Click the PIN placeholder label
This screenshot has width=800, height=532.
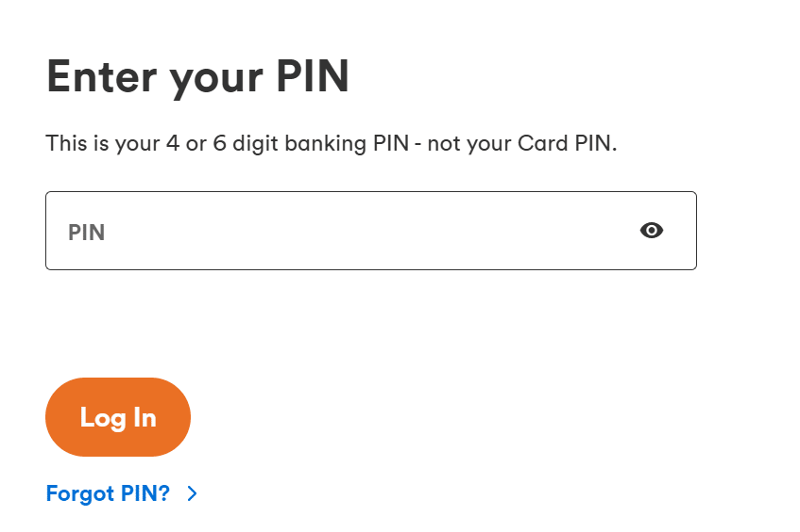coord(87,233)
